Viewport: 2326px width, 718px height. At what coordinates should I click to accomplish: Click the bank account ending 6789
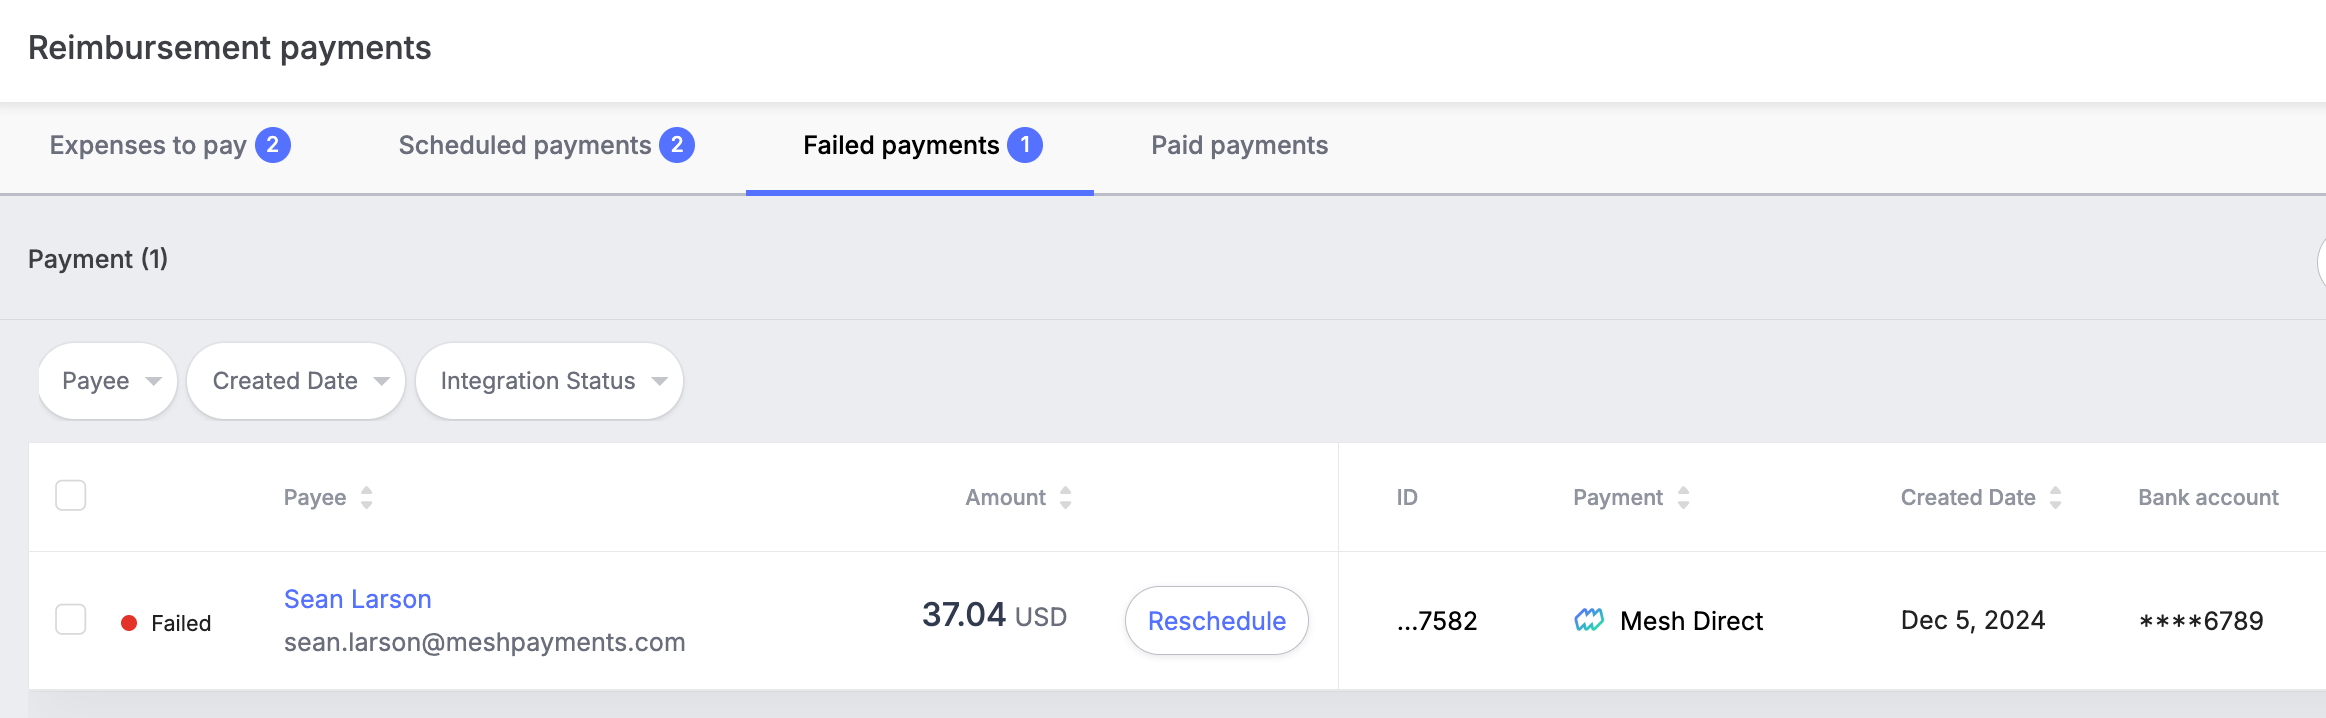tap(2200, 621)
